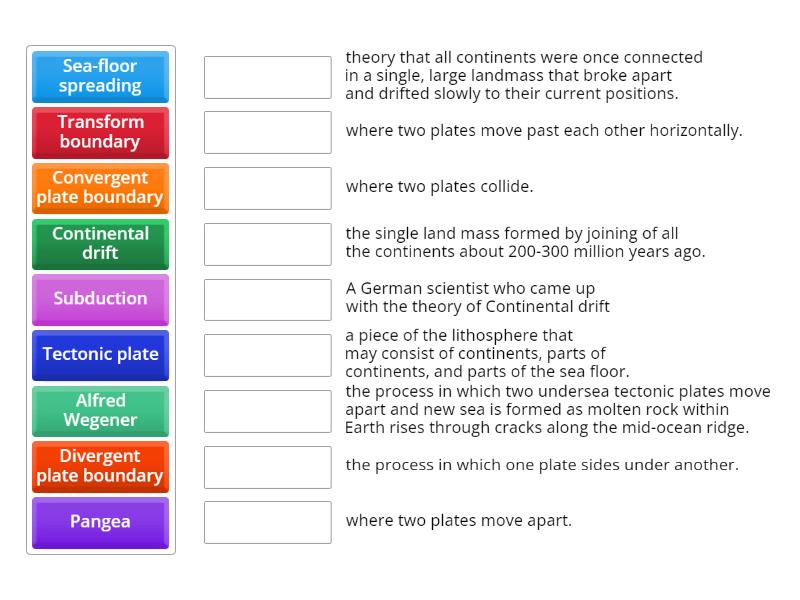Select the answer box for plates moving apart
The height and width of the screenshot is (600, 800).
[x=267, y=521]
